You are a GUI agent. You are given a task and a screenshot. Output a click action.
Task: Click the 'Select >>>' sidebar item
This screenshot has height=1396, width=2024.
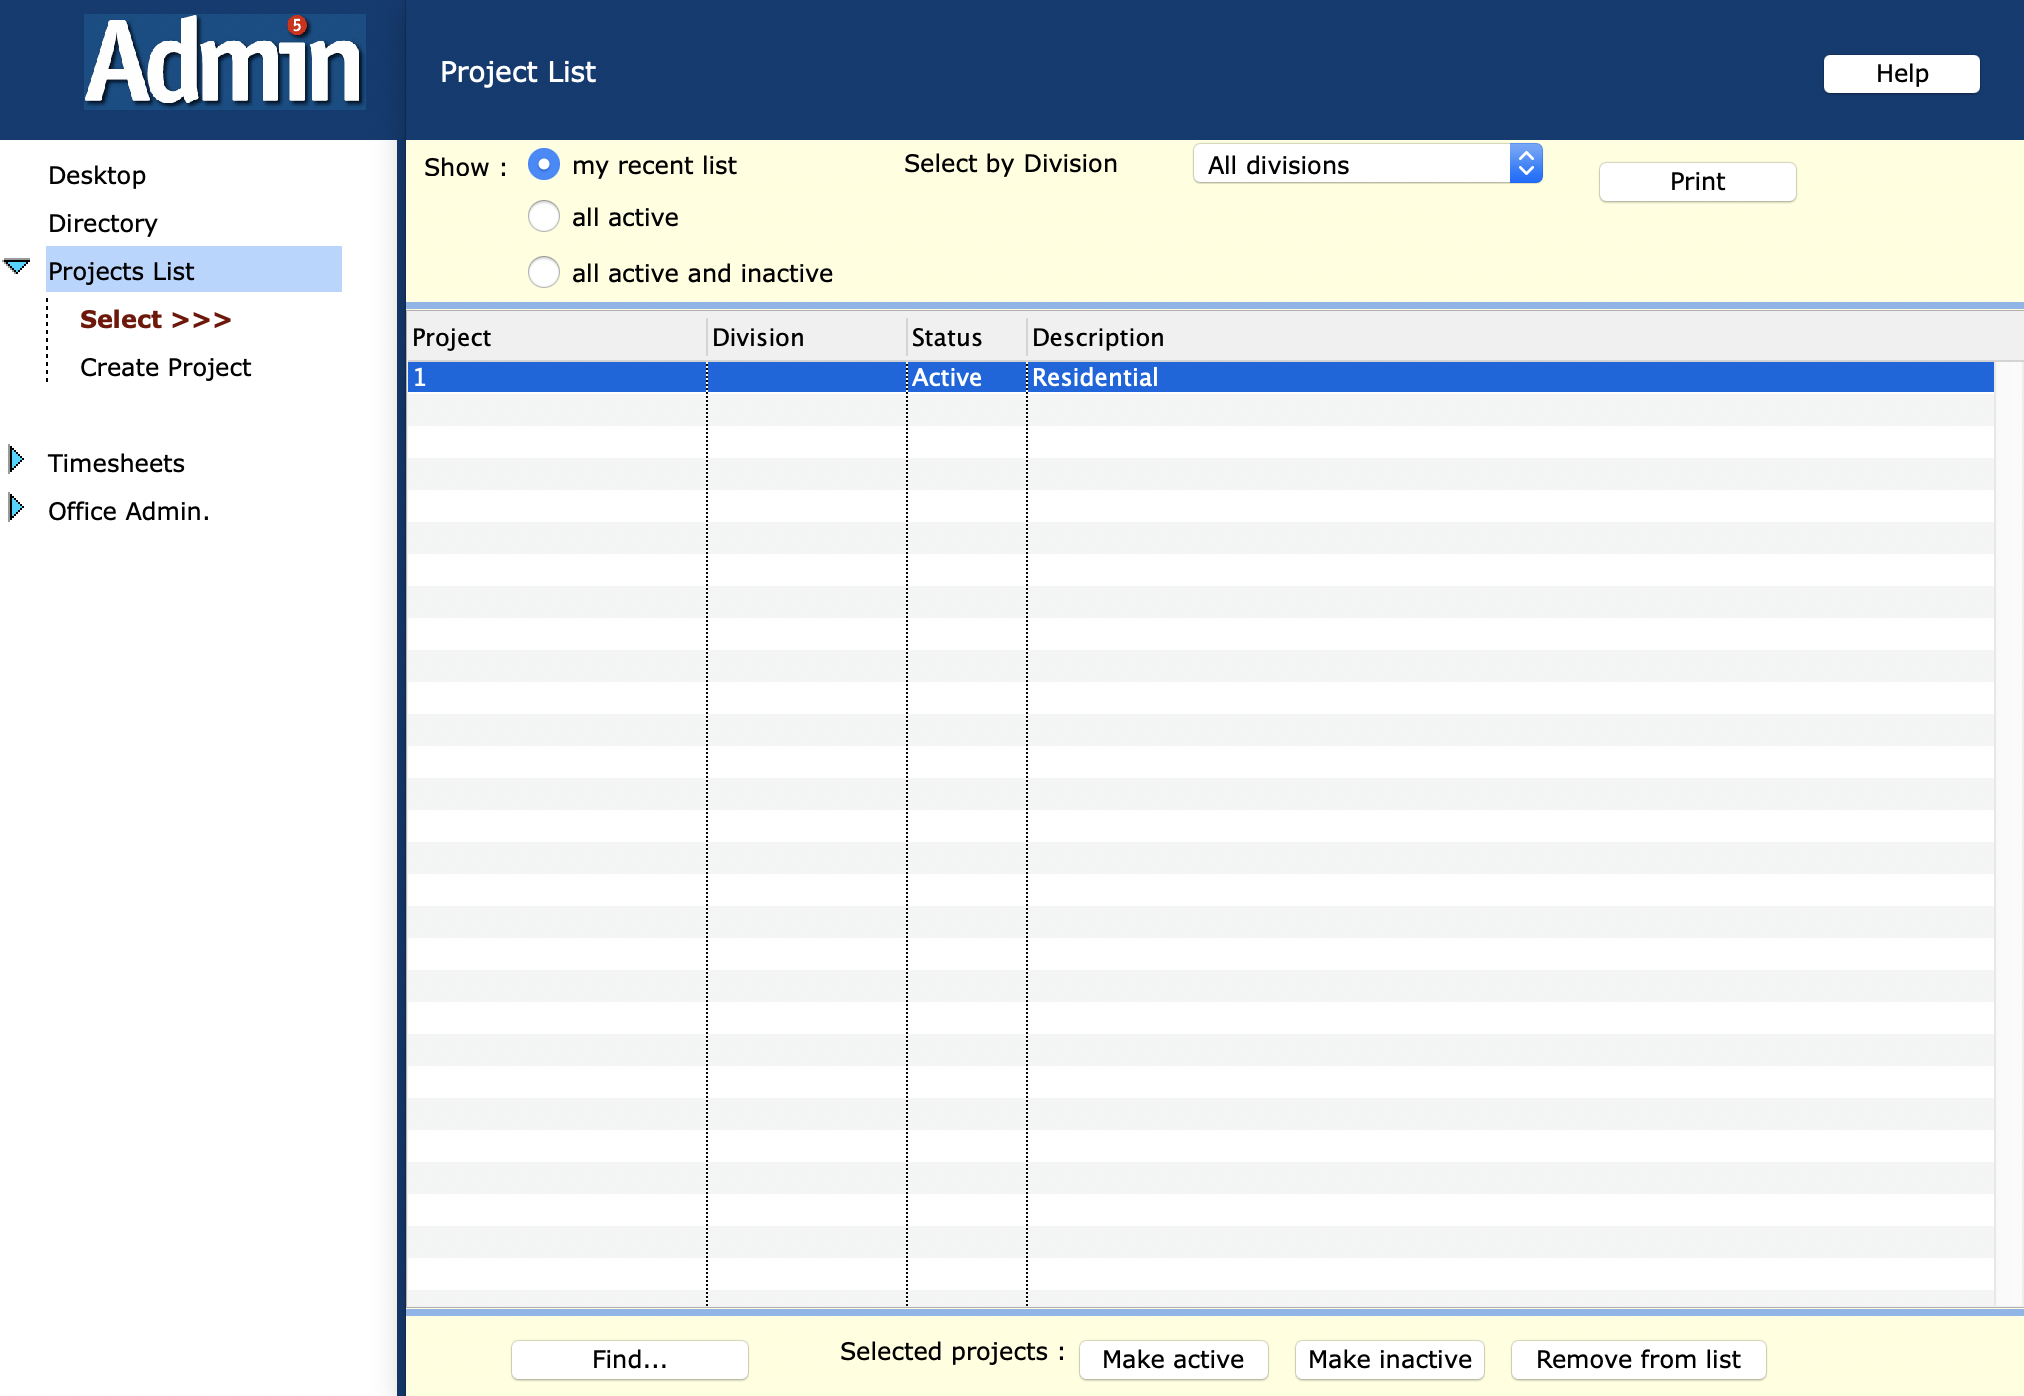pos(155,319)
